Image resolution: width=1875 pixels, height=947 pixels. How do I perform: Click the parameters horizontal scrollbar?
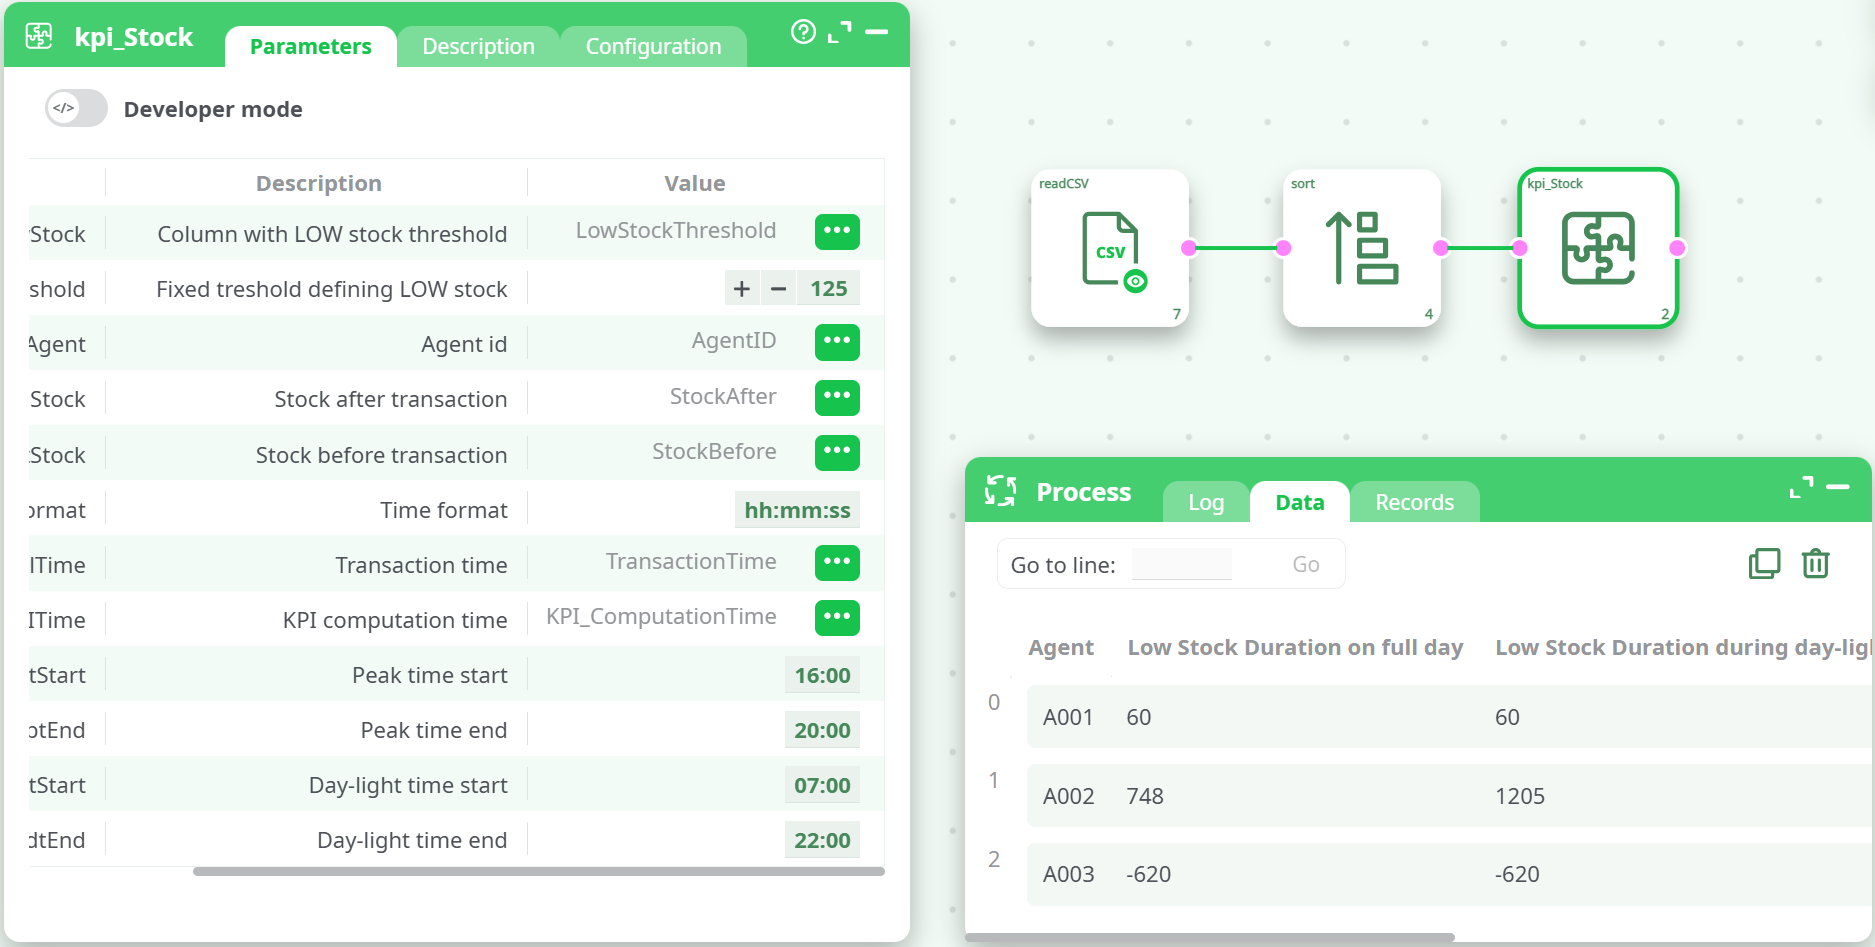tap(538, 871)
